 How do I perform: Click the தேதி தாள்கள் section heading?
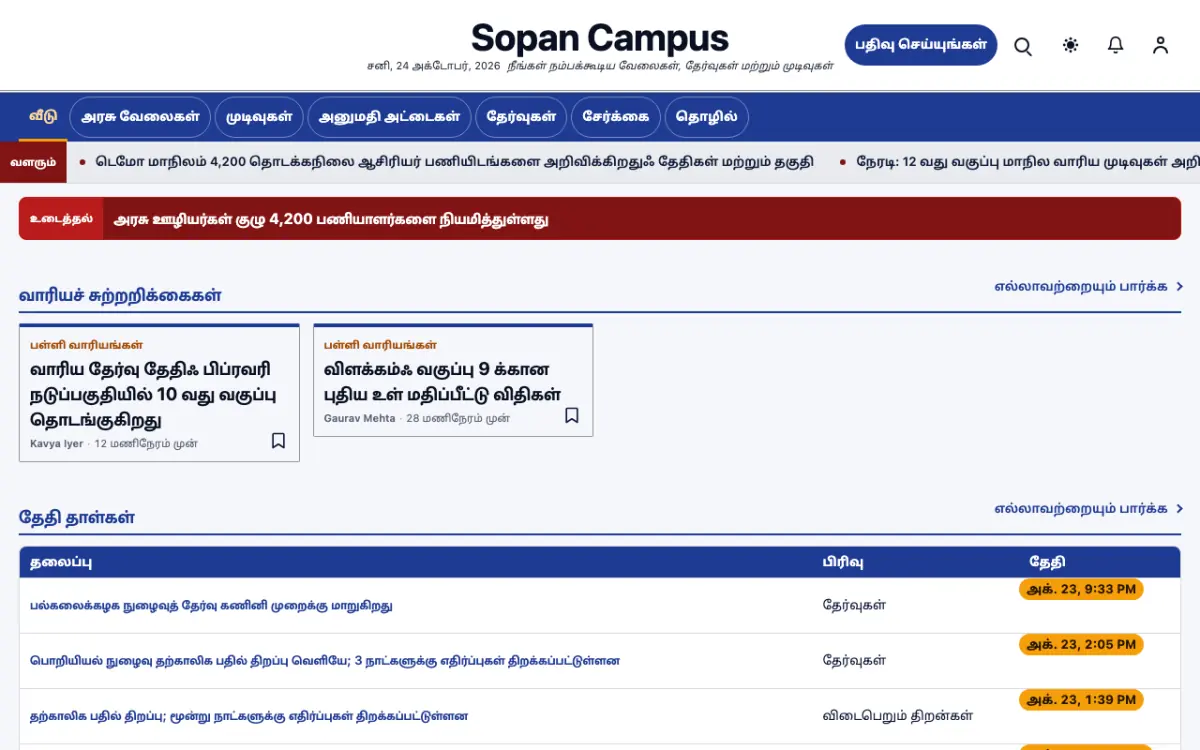point(77,517)
